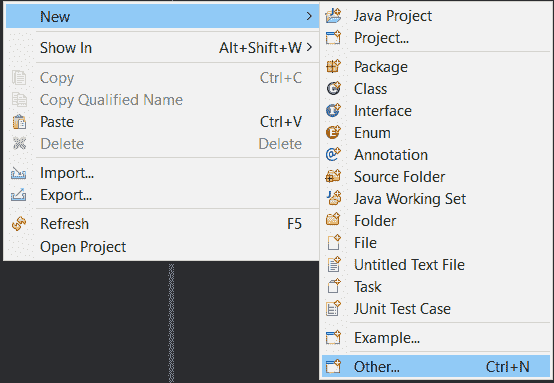Screen dimensions: 554x383
Task: Click the greyed Copy icon
Action: (x=19, y=78)
